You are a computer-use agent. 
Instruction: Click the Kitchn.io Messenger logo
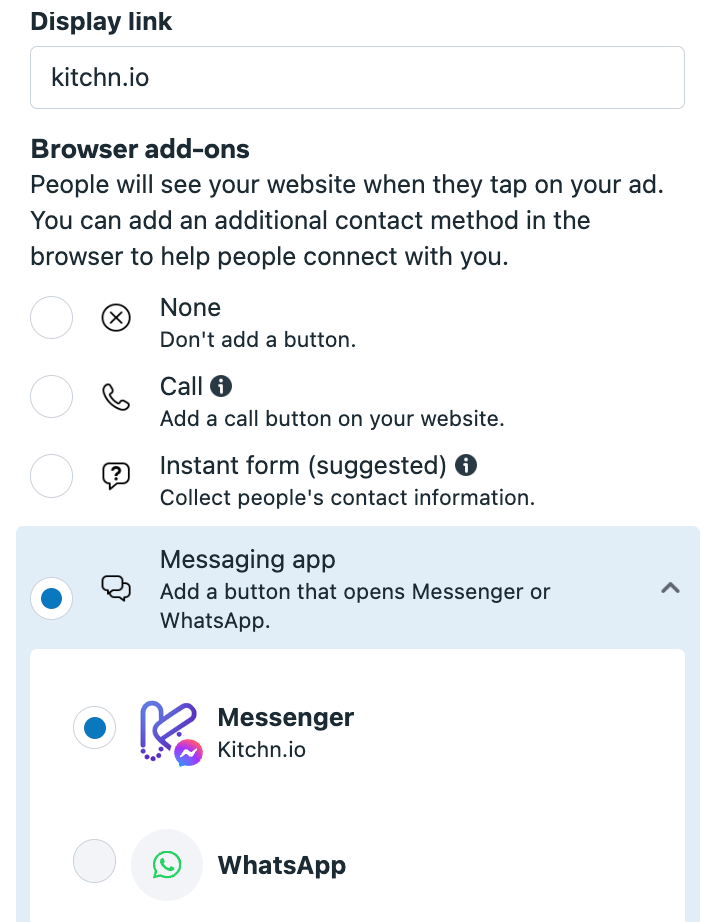coord(171,733)
